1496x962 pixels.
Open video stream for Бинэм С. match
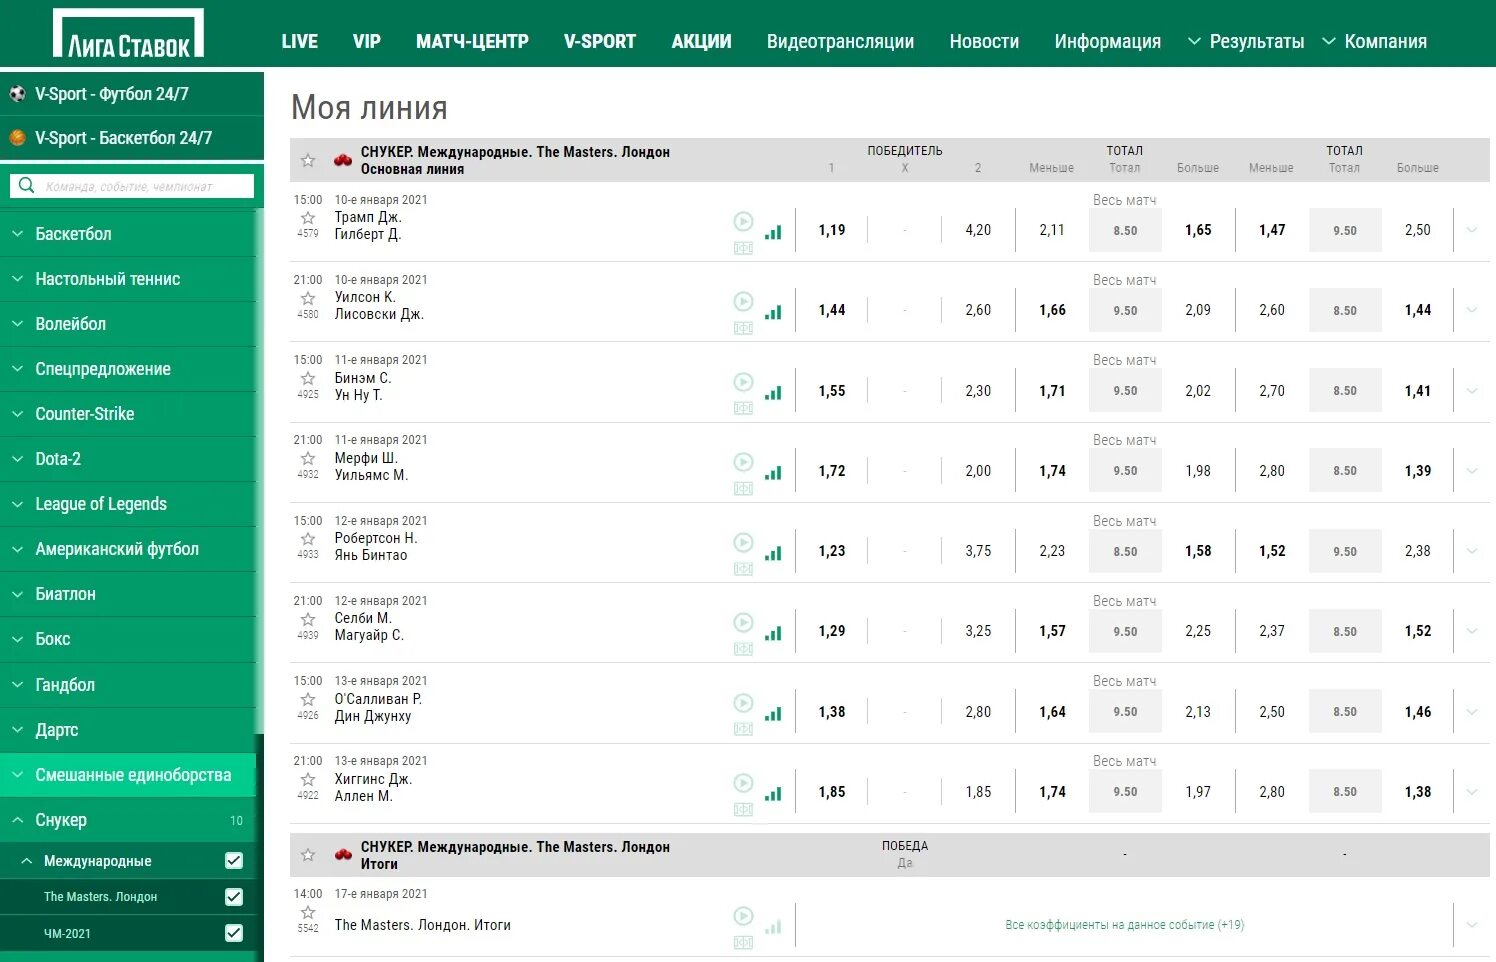[x=743, y=382]
